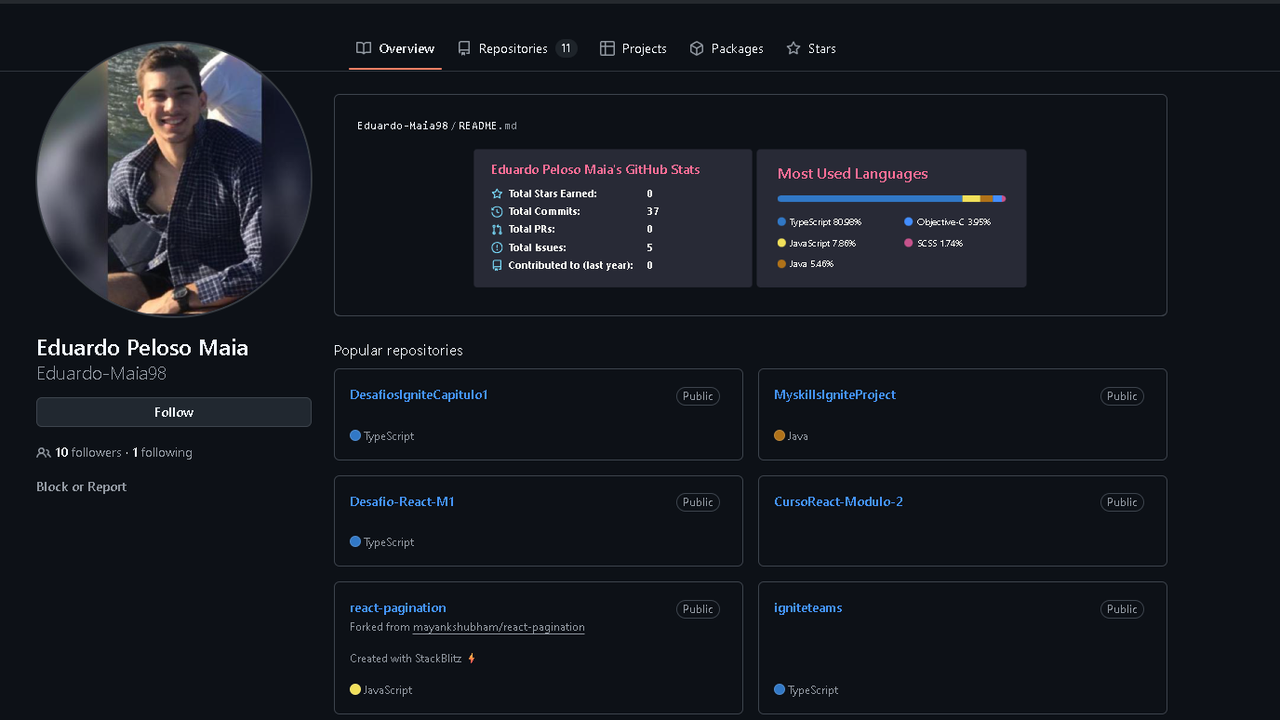Click the book icon beside Overview
1280x720 pixels.
tap(364, 48)
